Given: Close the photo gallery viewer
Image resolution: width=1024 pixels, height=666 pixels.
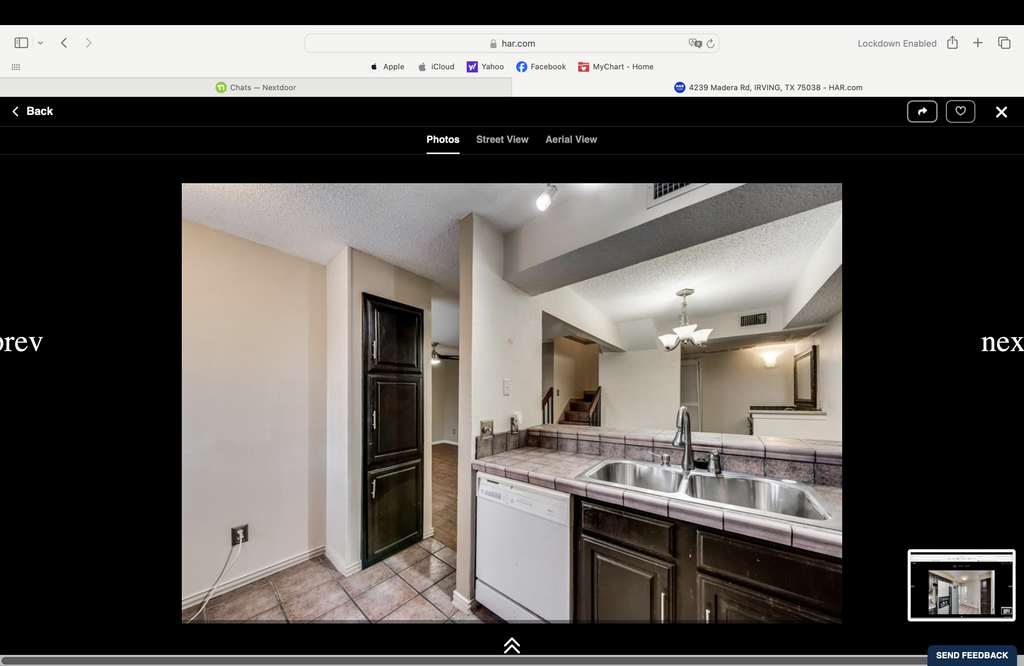Looking at the screenshot, I should point(1001,112).
